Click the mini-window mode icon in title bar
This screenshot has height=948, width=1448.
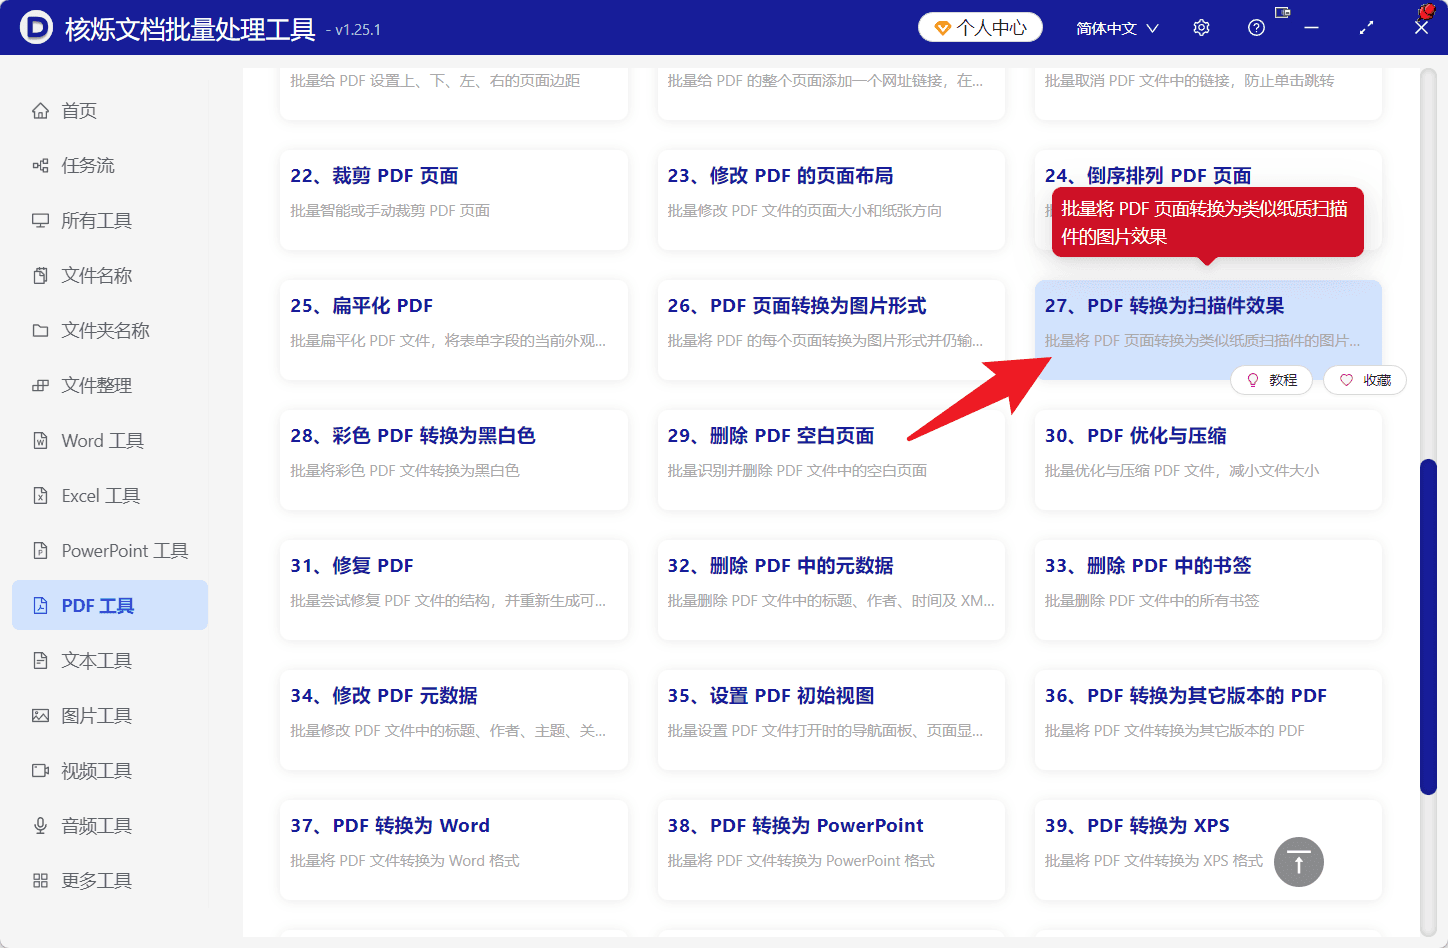(x=1283, y=13)
